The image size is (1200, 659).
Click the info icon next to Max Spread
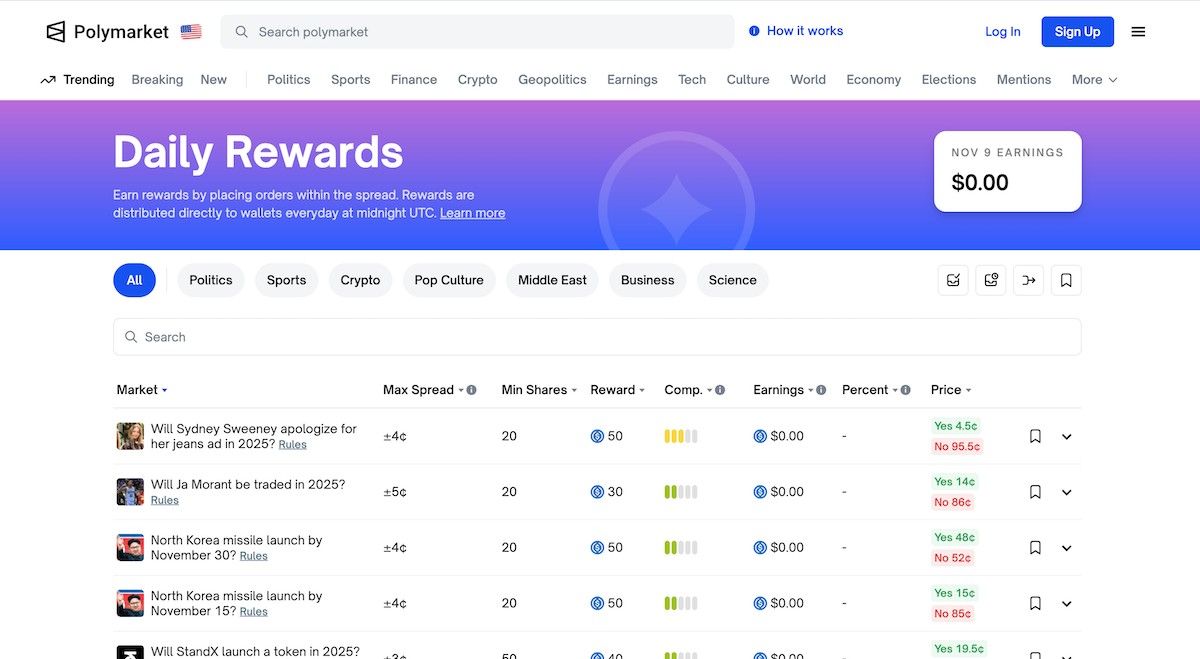[471, 390]
